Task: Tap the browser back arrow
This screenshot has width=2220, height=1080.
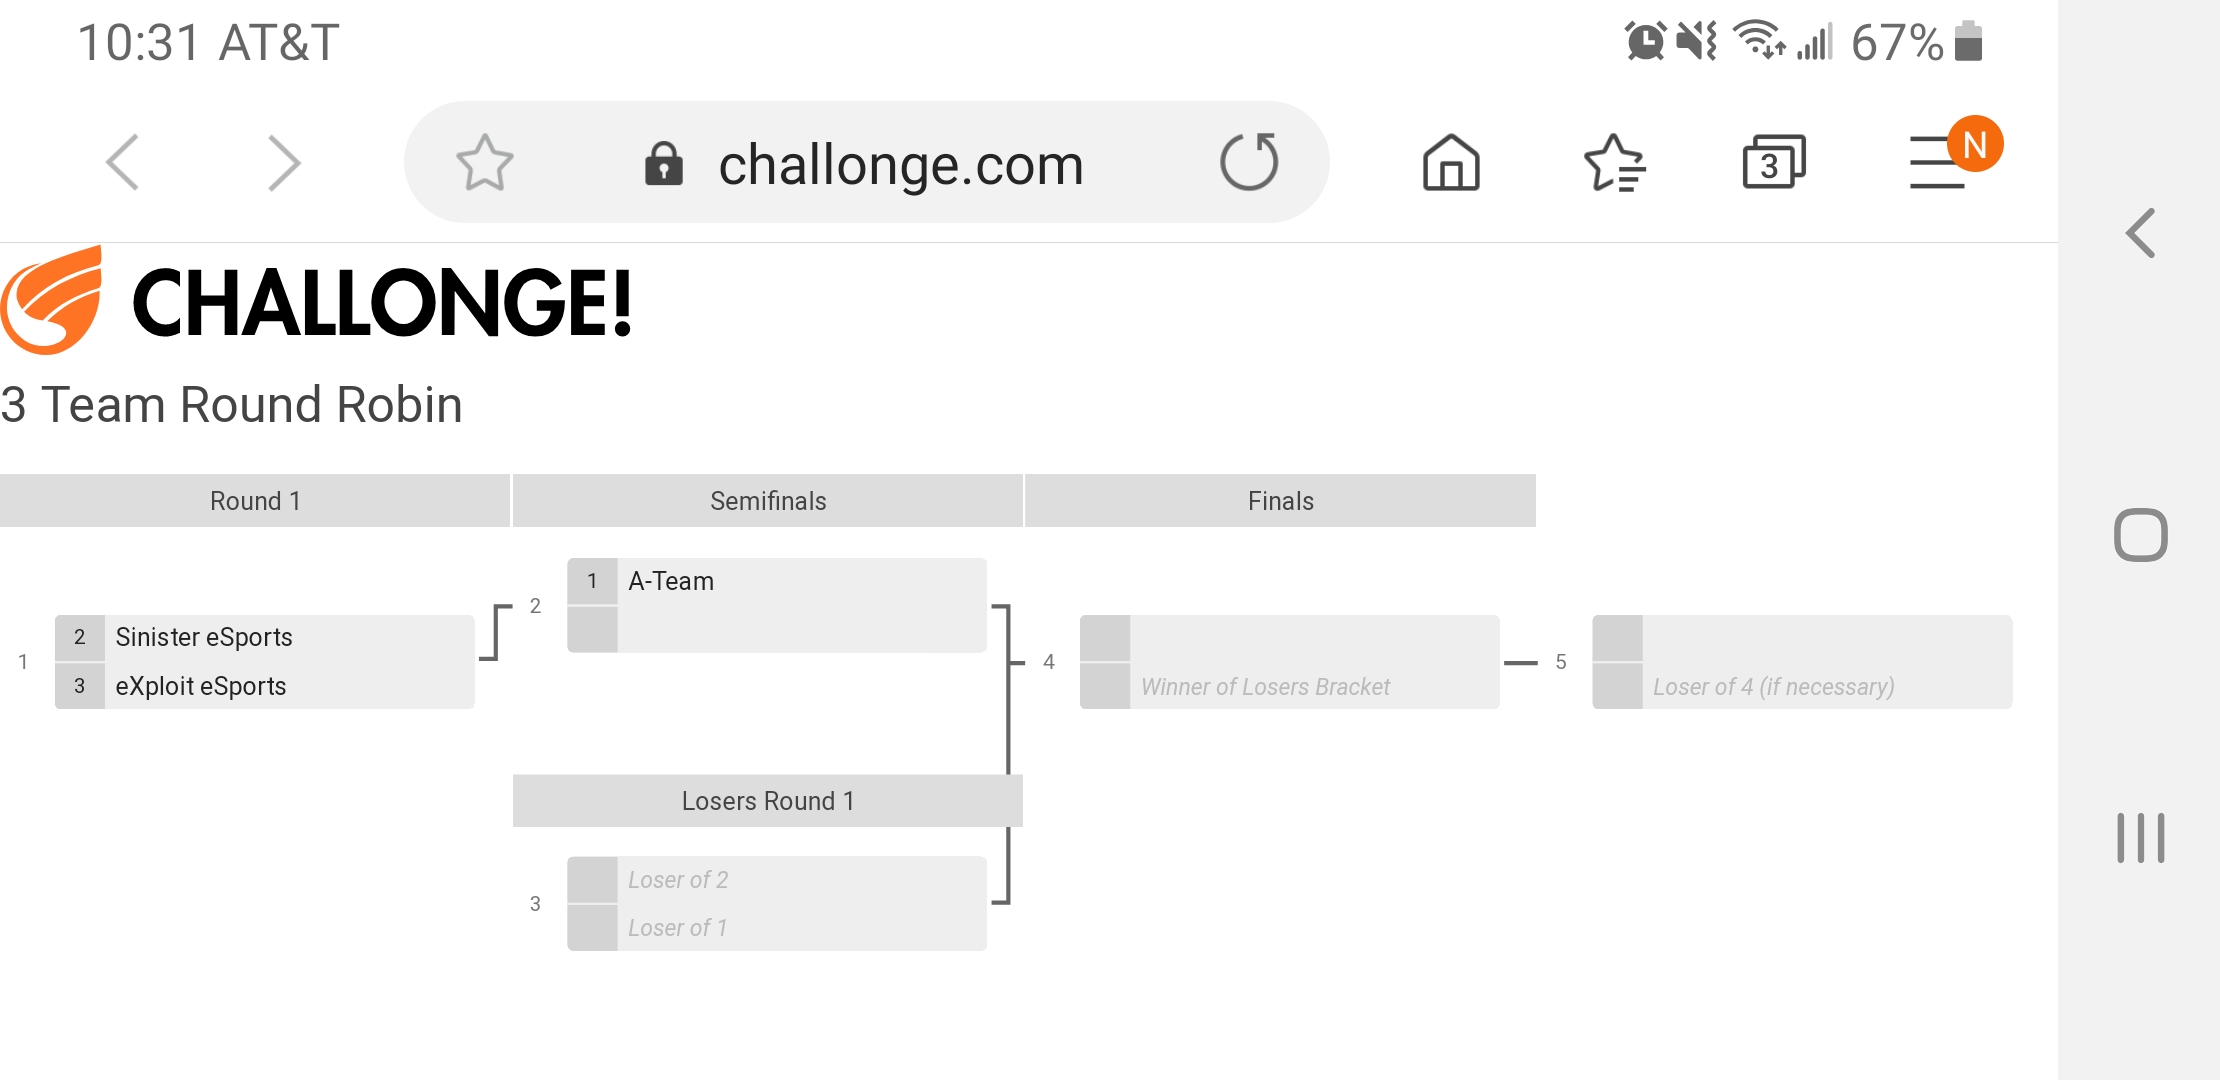Action: coord(123,162)
